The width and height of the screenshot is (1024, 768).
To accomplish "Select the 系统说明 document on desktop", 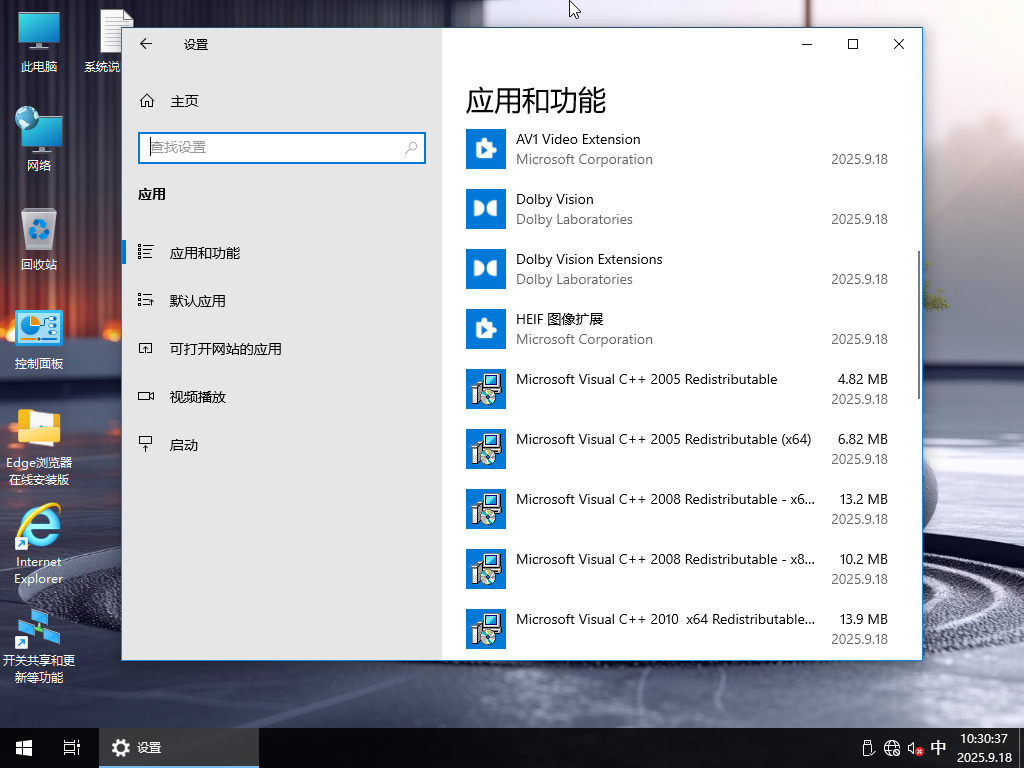I will [103, 42].
